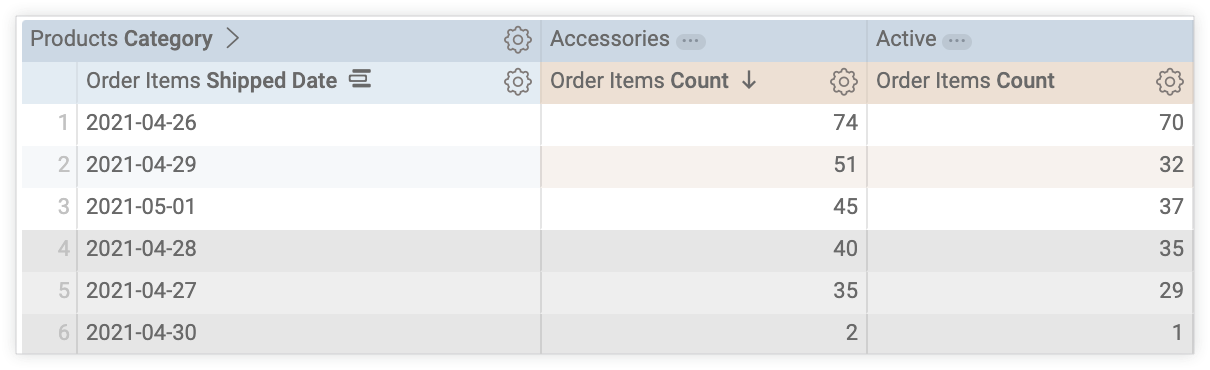The width and height of the screenshot is (1210, 370).
Task: Click the 2021-04-30 date cell
Action: [141, 333]
